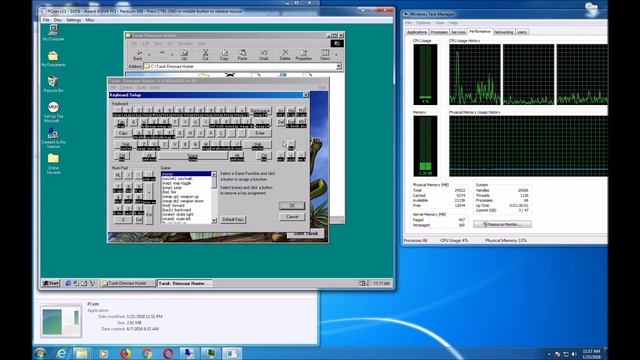Click Undo in the Explorer toolbar
Screen dimensions: 640x360
point(264,55)
